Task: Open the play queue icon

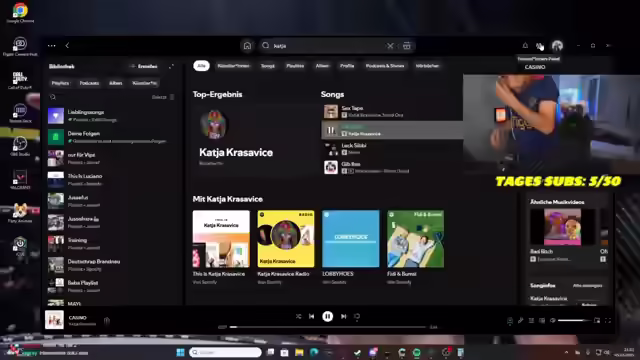Action: click(531, 321)
